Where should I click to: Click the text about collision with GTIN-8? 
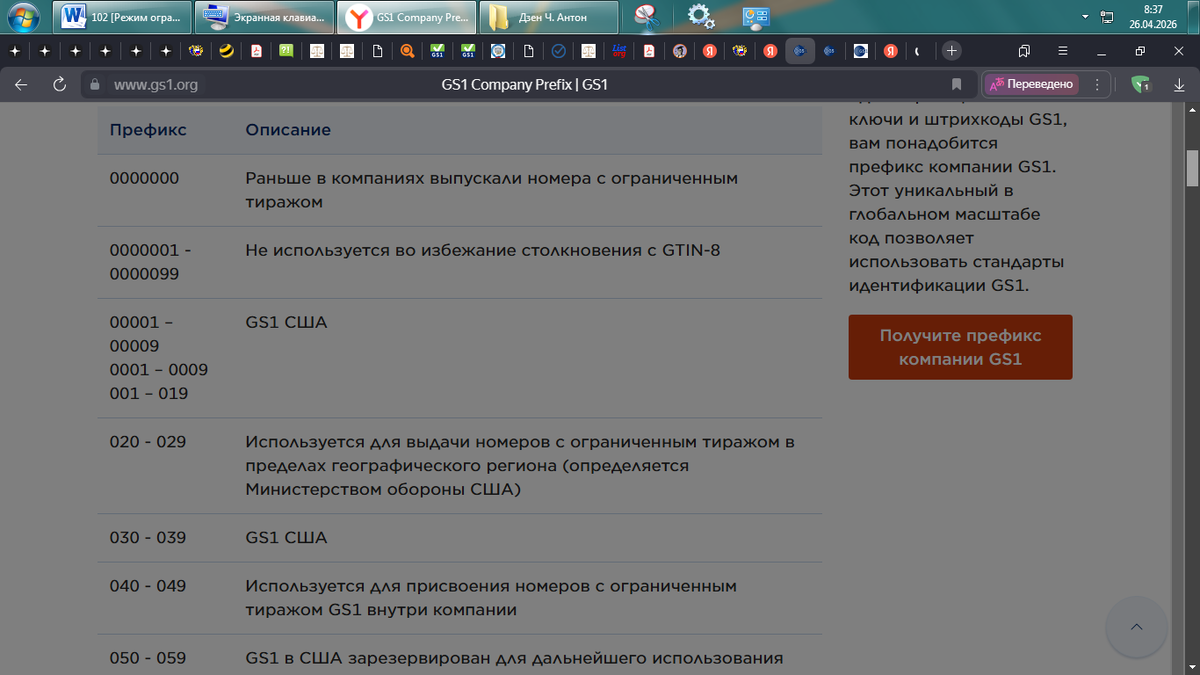click(483, 250)
